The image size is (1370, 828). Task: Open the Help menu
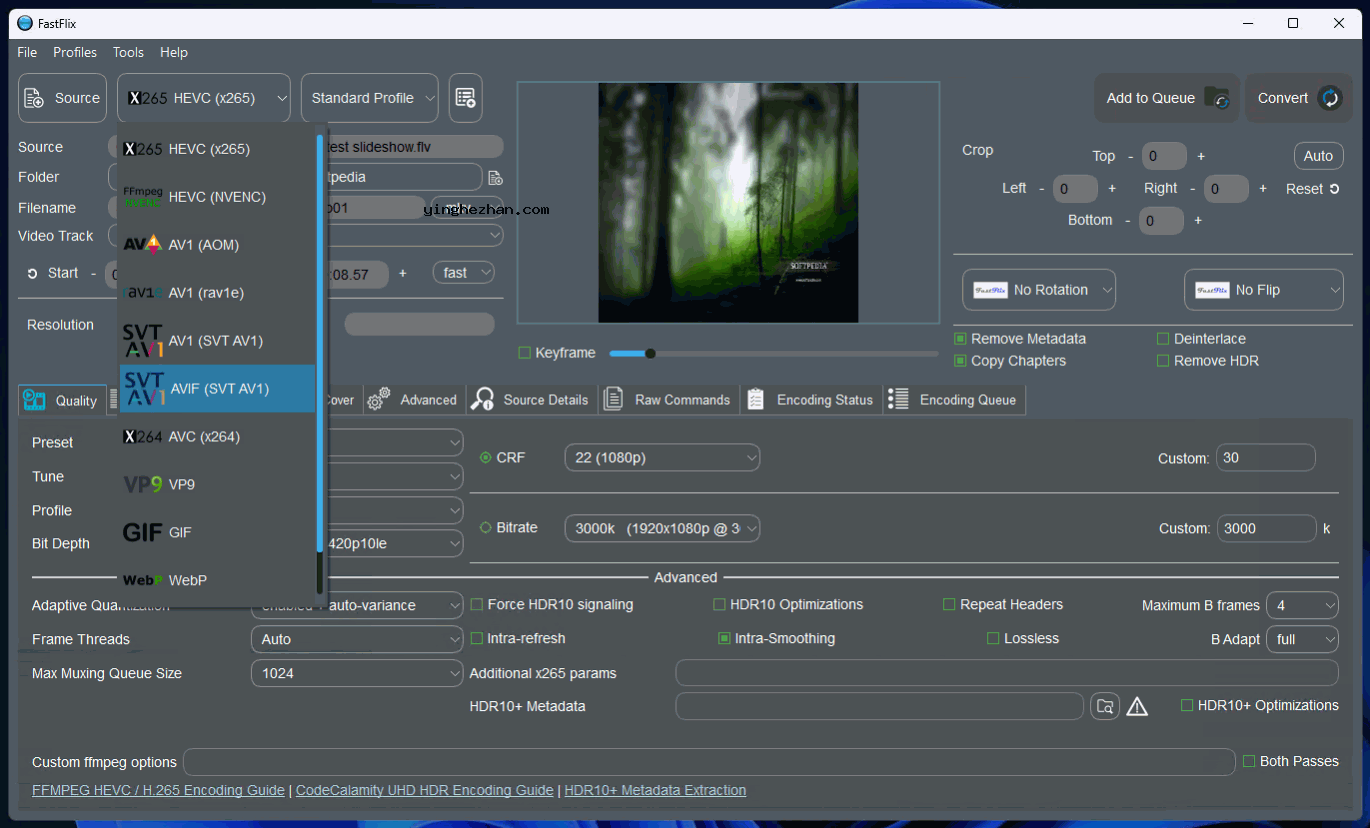[174, 52]
